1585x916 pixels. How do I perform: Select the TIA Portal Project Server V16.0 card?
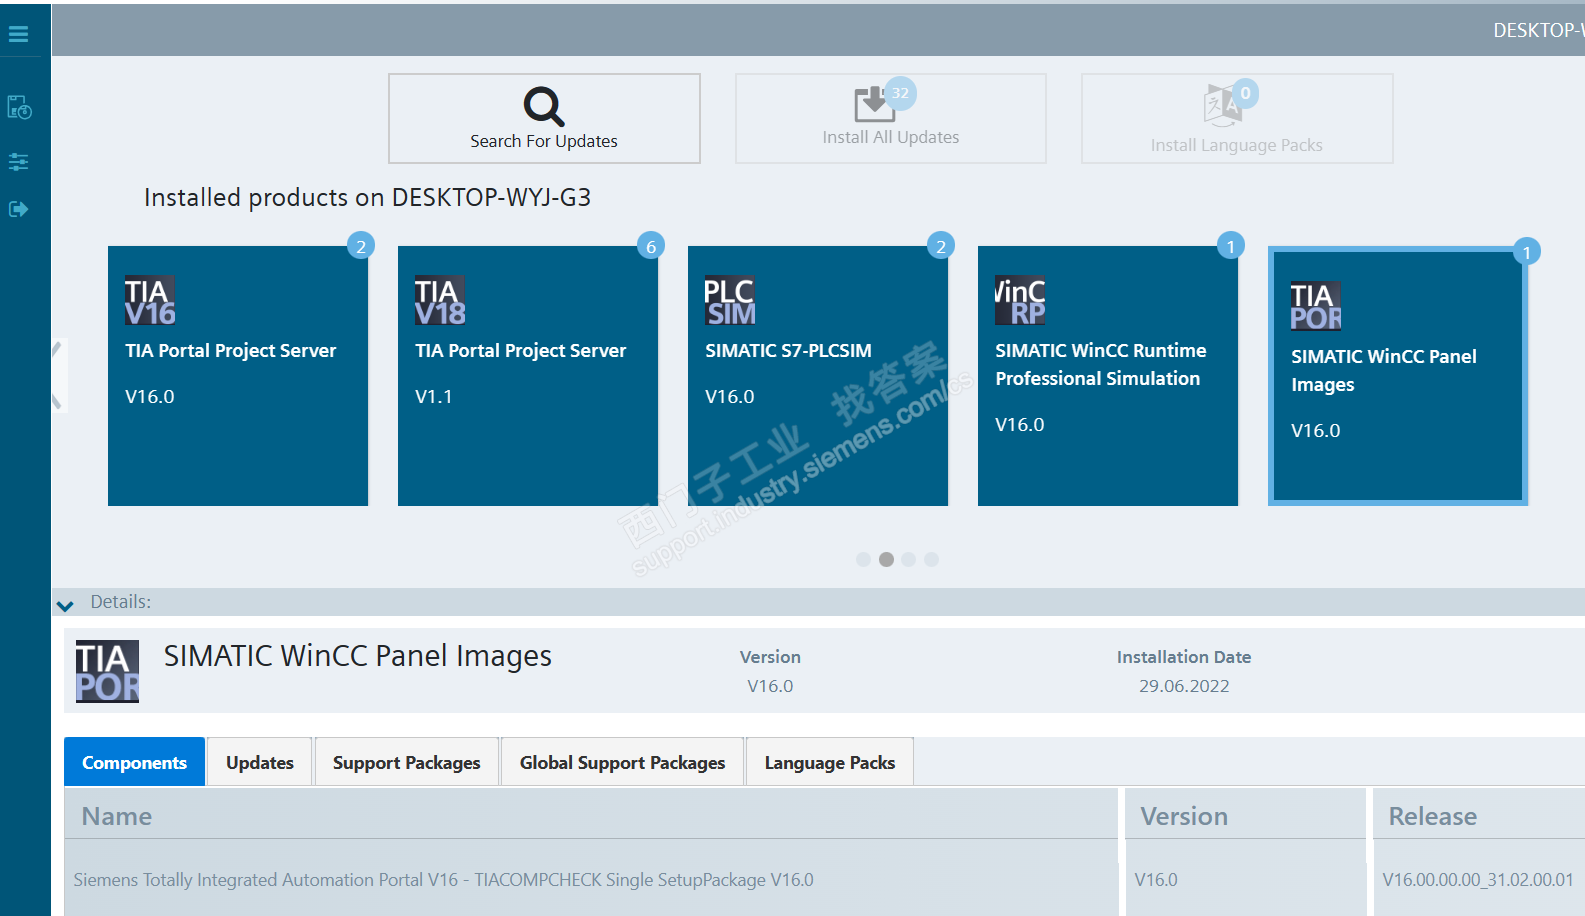[x=238, y=376]
